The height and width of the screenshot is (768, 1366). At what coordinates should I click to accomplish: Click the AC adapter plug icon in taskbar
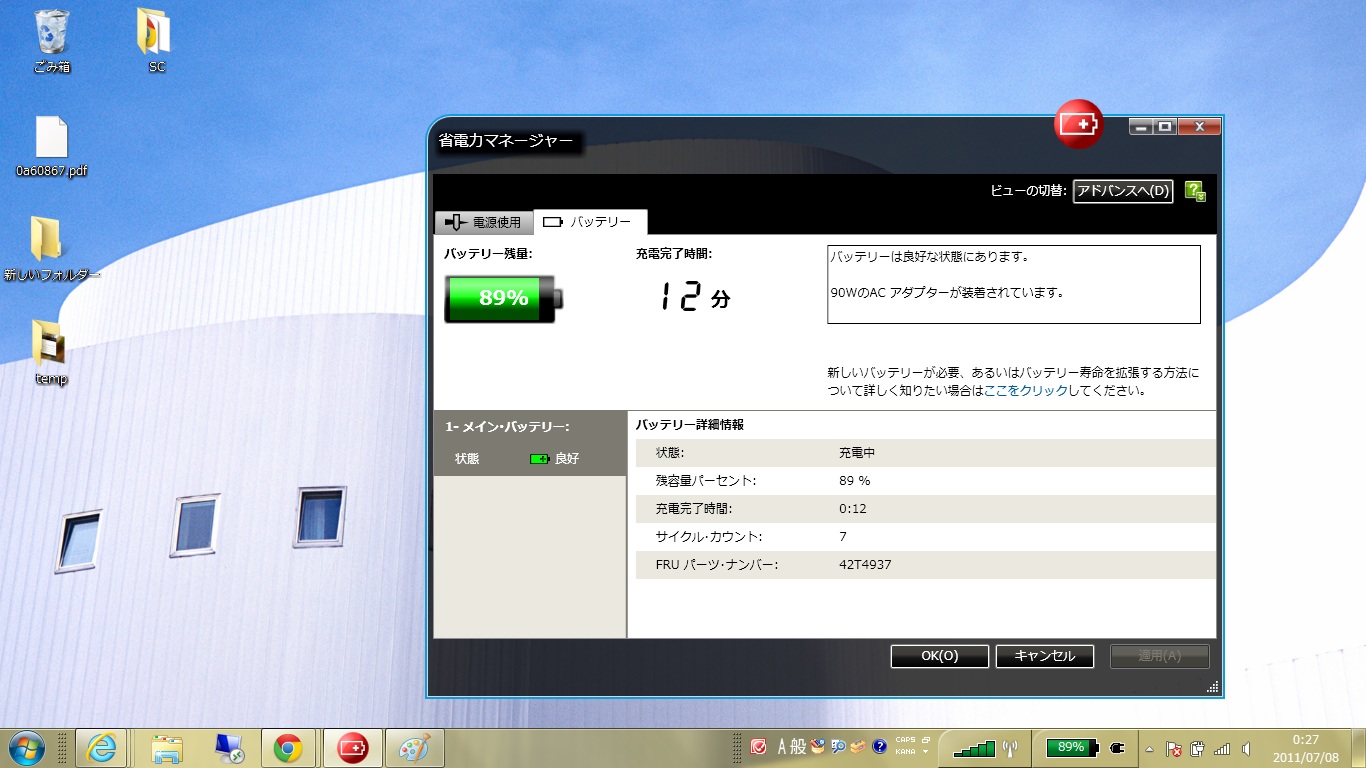(1118, 747)
